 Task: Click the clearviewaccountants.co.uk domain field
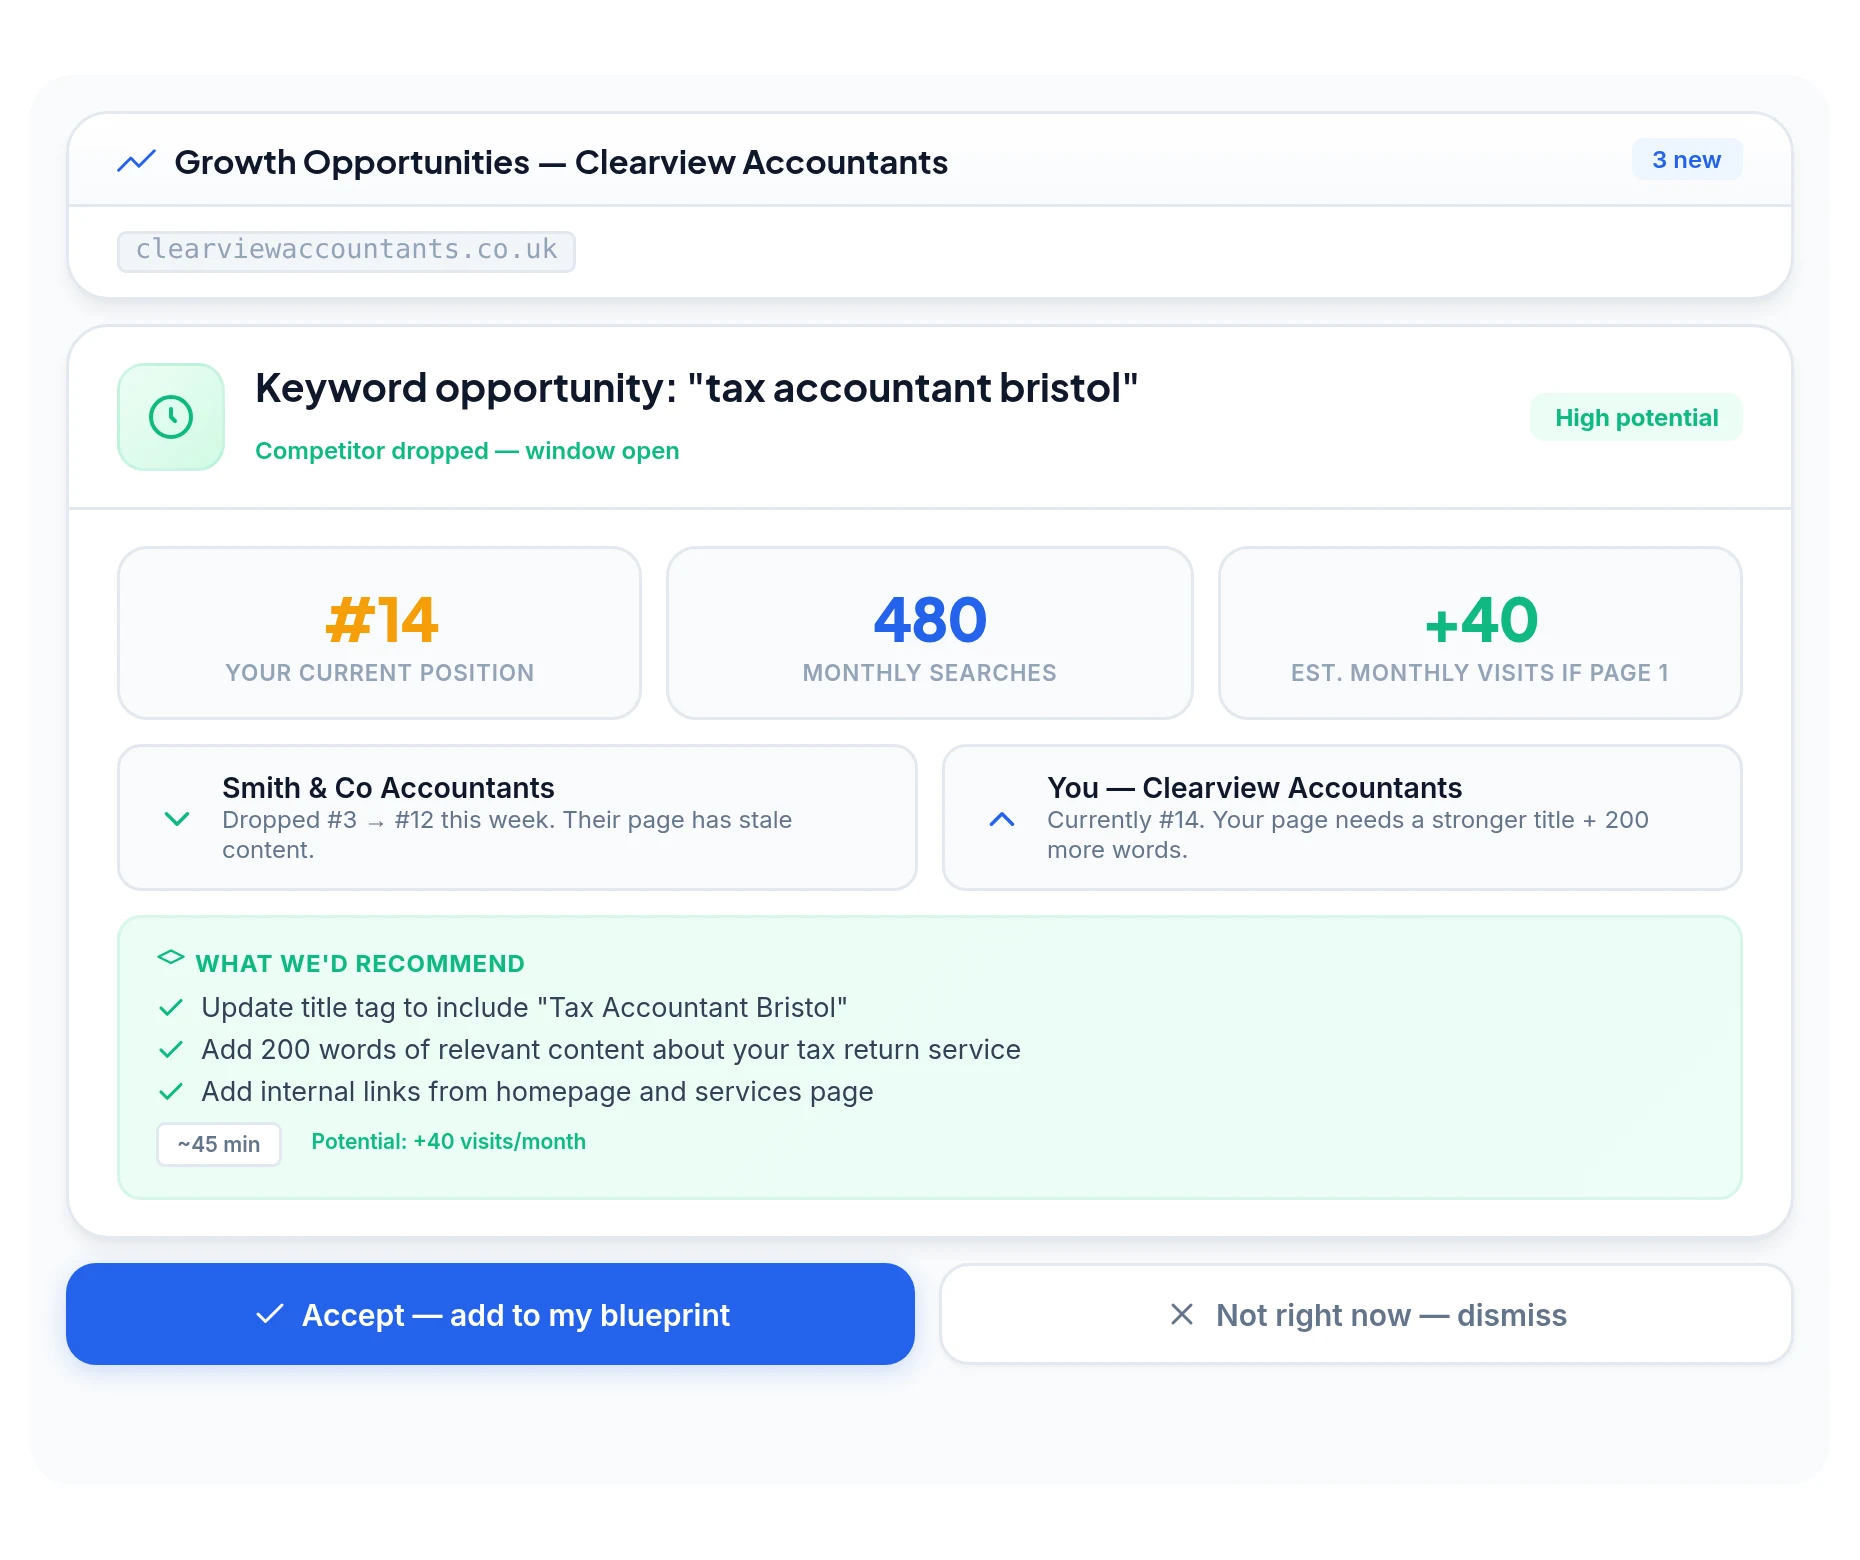[x=346, y=250]
